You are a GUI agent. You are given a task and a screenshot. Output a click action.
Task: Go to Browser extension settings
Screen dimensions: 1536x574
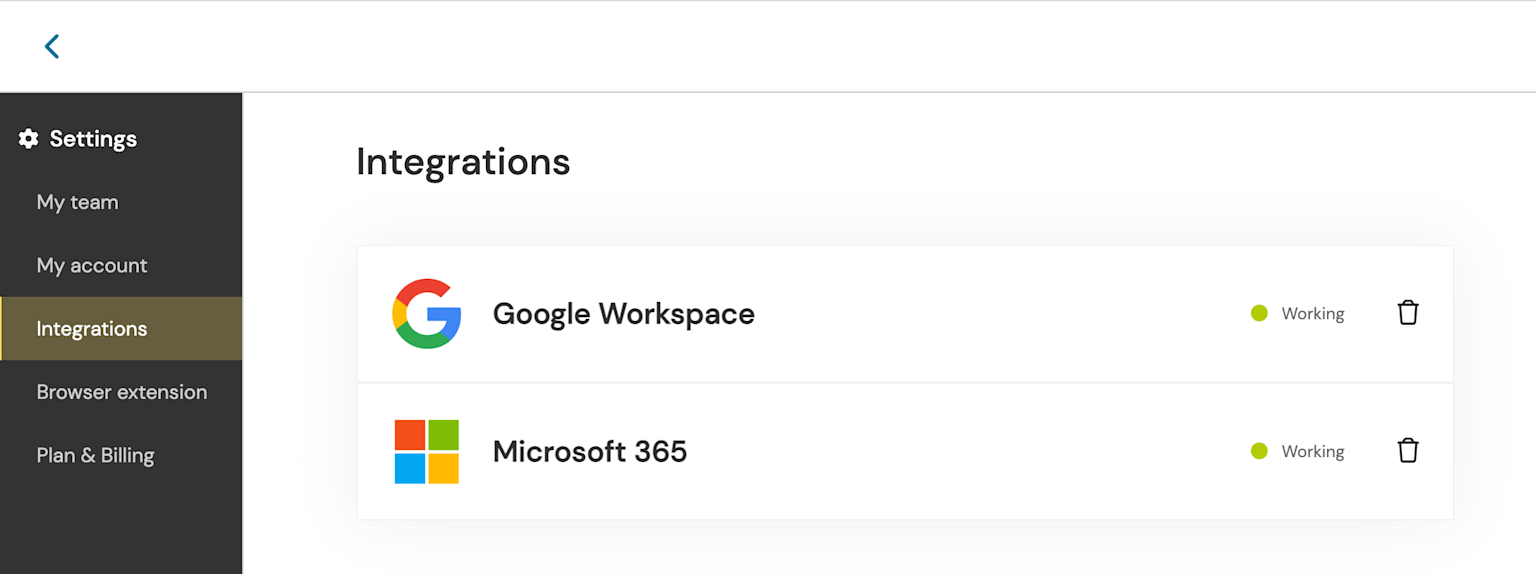[x=122, y=392]
